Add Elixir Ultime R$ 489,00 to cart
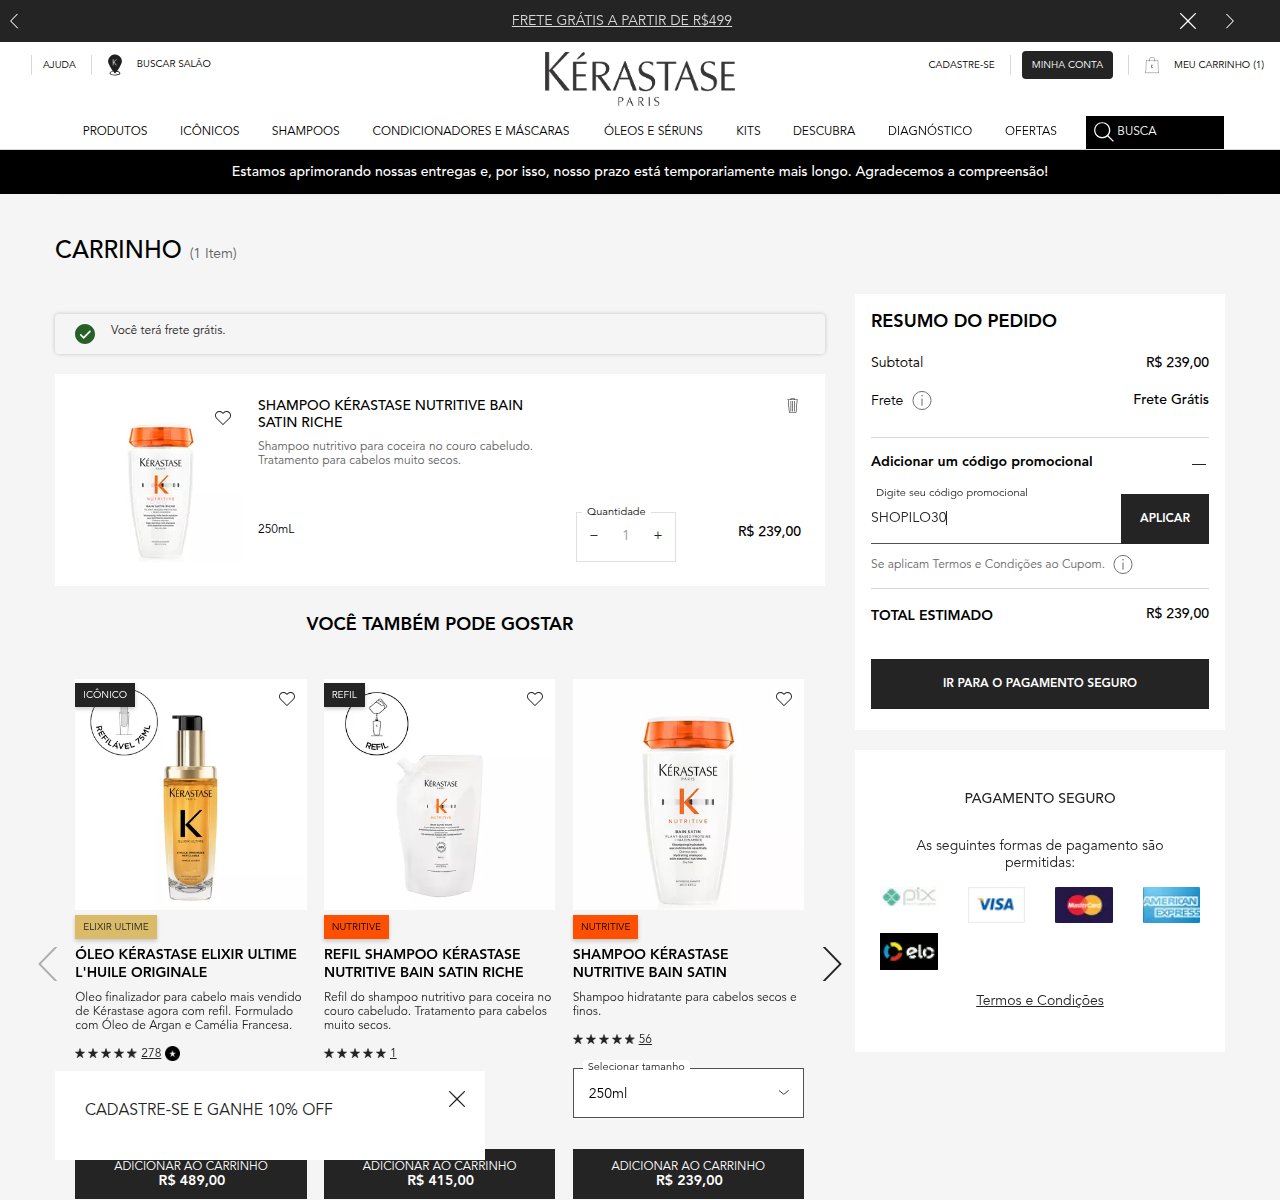Screen dimensions: 1280x1200 (x=191, y=1174)
